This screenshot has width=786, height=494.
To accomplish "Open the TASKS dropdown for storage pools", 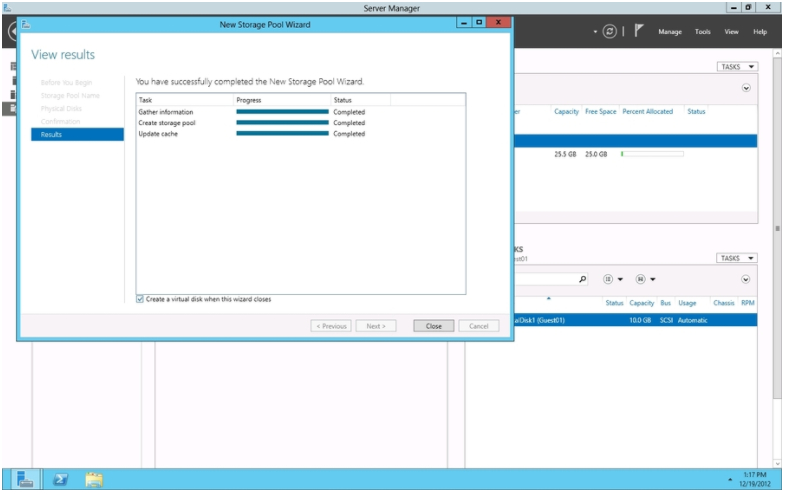I will pyautogui.click(x=737, y=67).
